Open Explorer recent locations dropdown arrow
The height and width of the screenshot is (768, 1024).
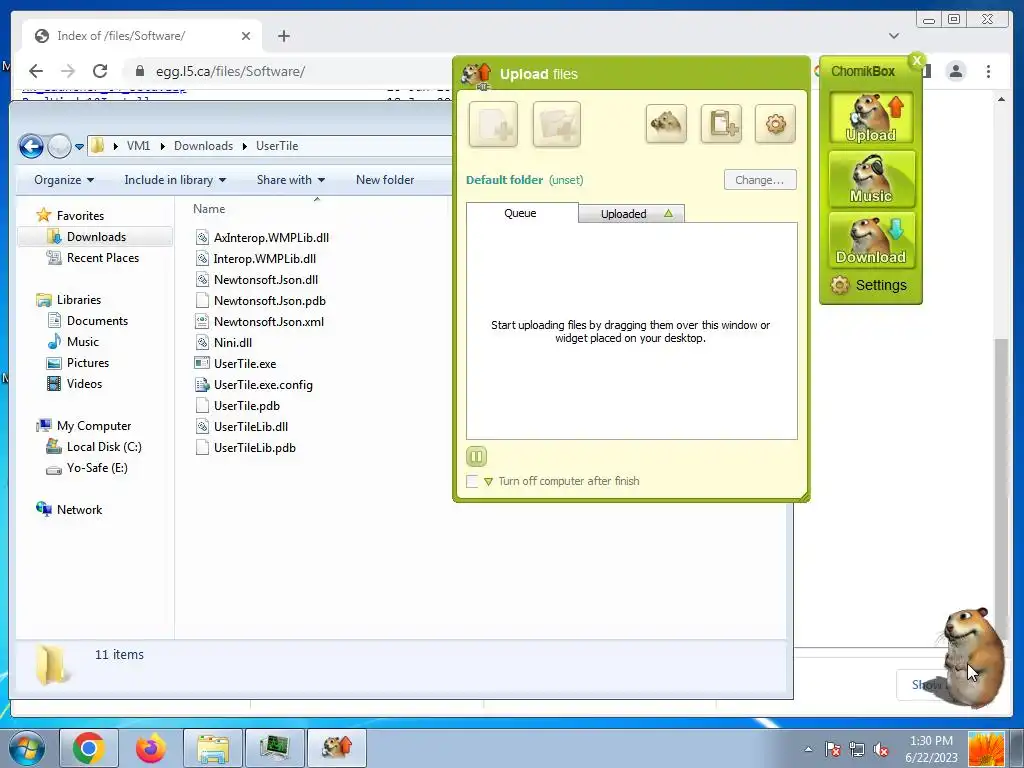click(79, 147)
